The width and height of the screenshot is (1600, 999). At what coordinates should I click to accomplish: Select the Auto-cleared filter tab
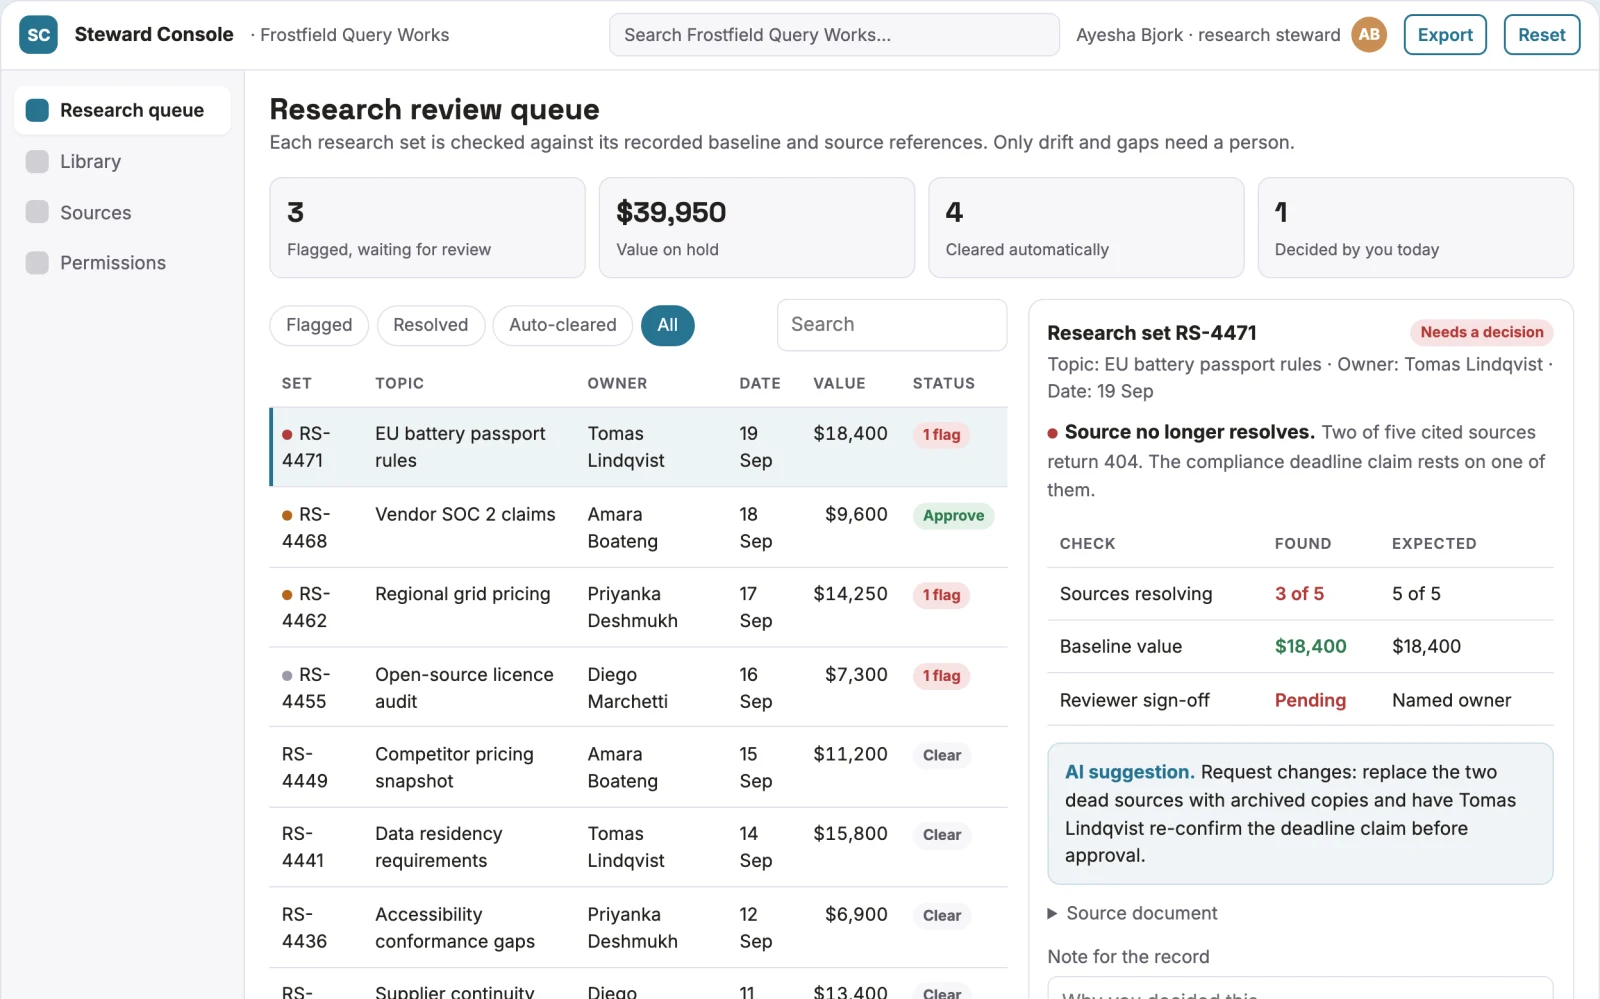coord(563,325)
